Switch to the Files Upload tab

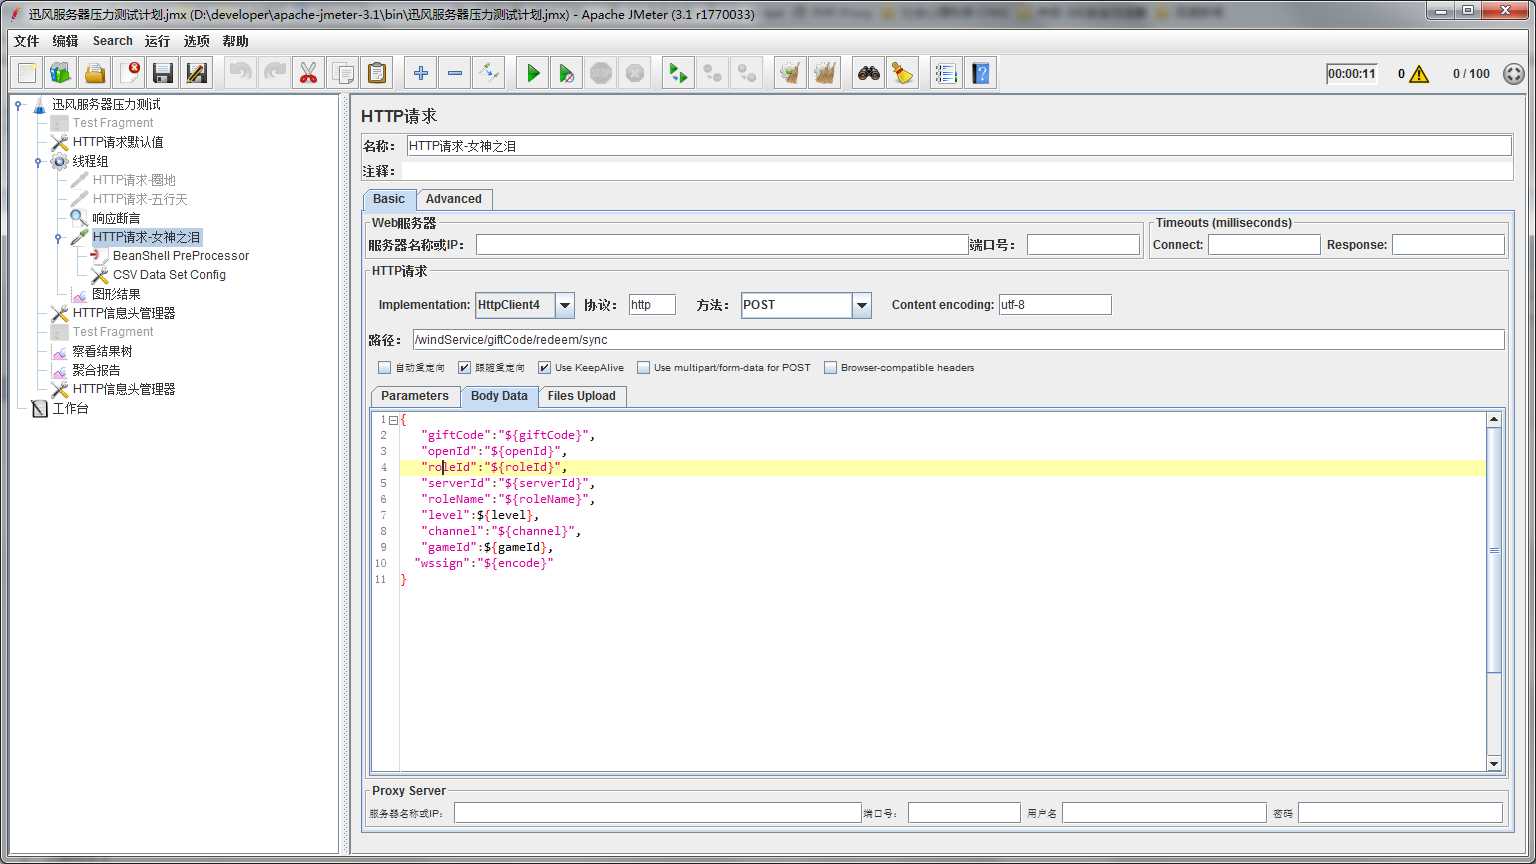point(582,396)
